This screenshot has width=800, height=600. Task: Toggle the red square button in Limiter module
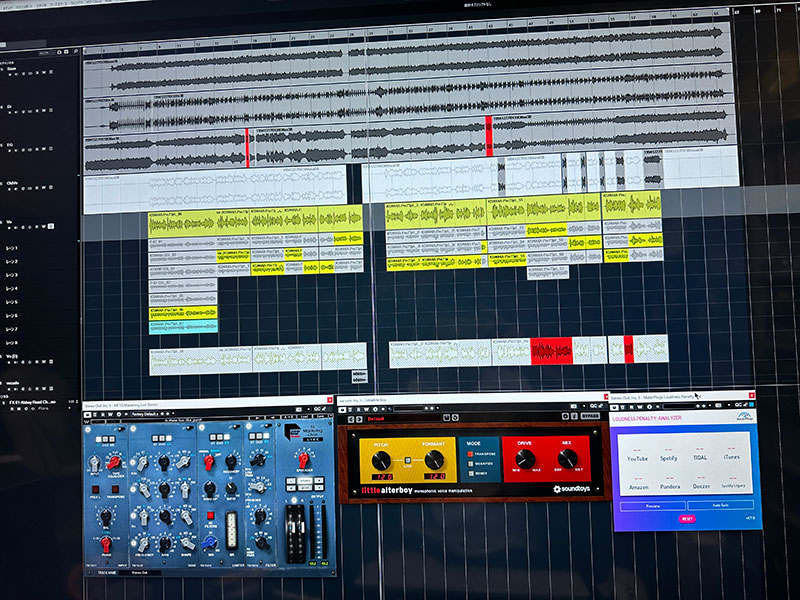point(210,516)
